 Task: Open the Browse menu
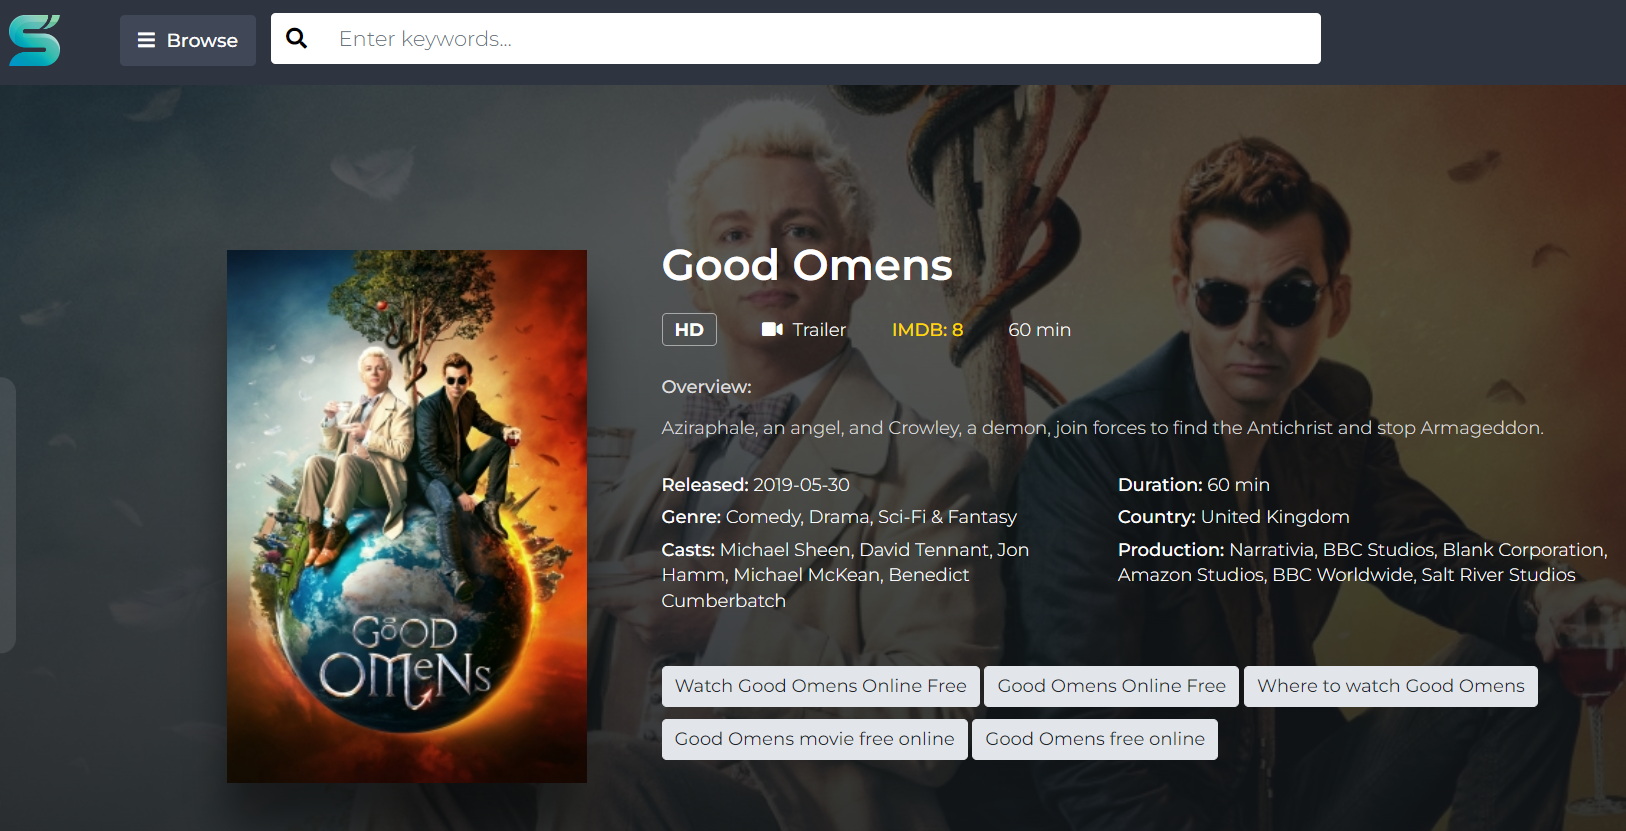coord(188,41)
